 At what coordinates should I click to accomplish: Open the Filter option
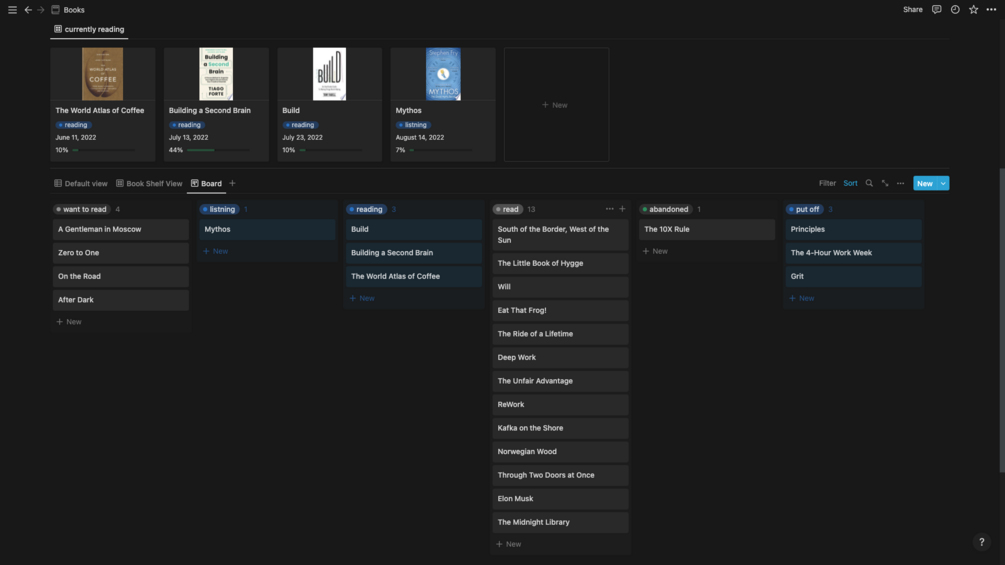[x=827, y=183]
